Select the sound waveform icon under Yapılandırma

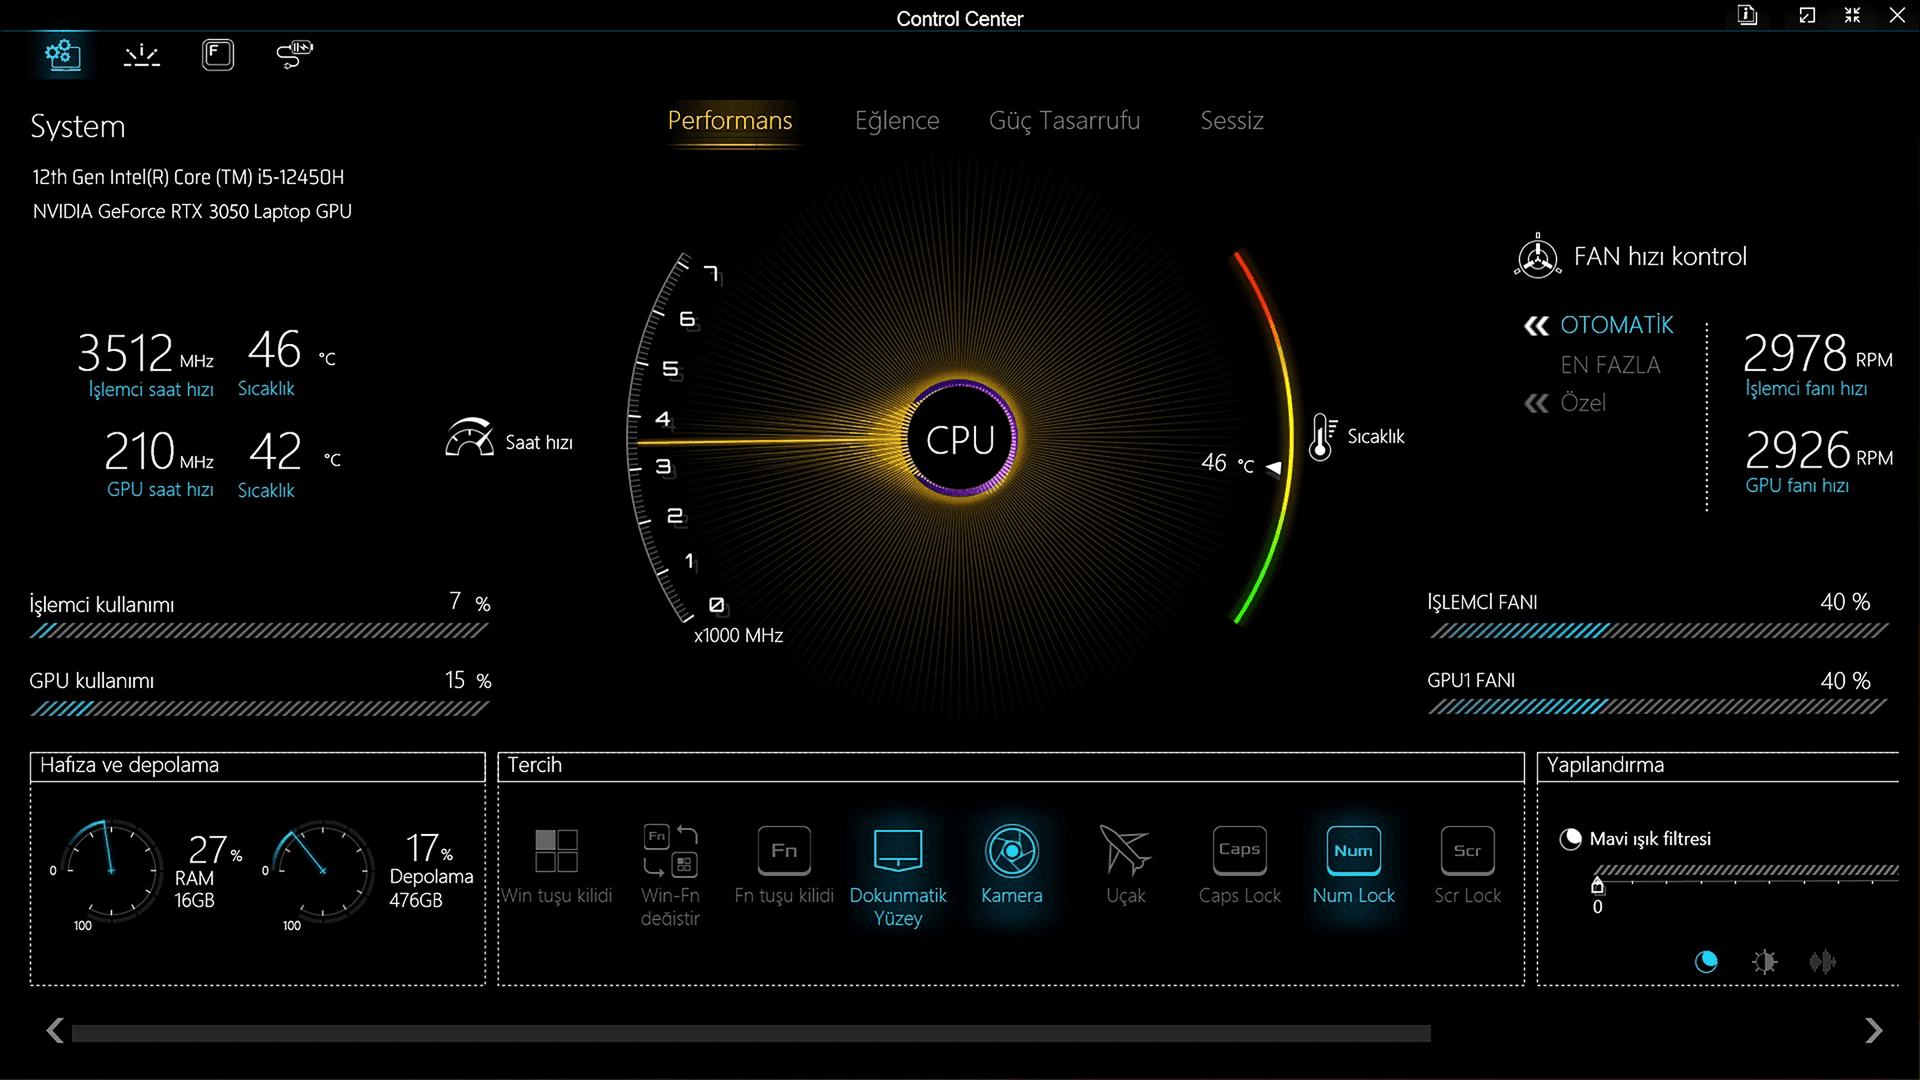point(1822,962)
